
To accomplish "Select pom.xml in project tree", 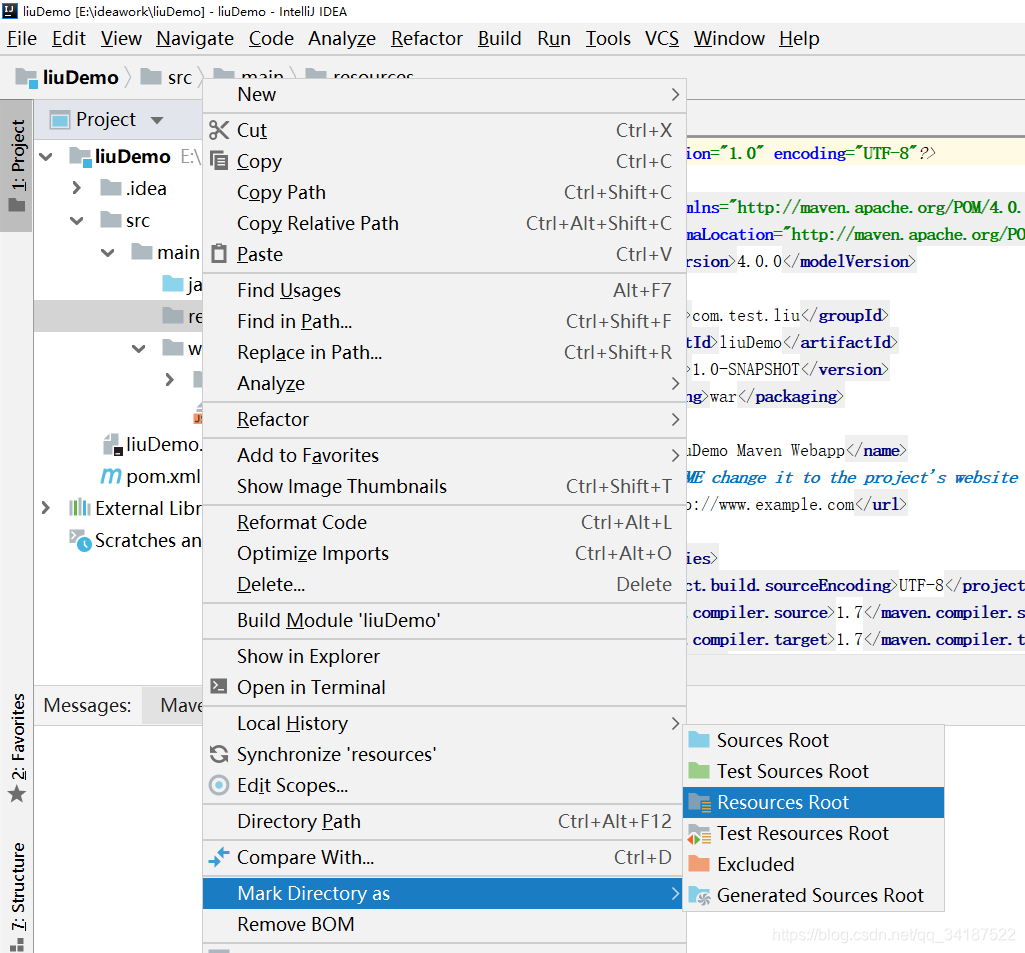I will tap(163, 476).
